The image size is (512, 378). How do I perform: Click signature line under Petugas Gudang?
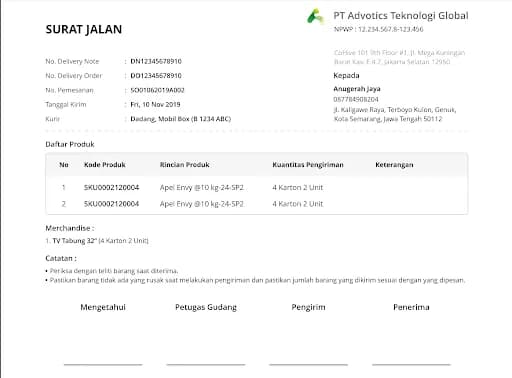click(x=206, y=365)
